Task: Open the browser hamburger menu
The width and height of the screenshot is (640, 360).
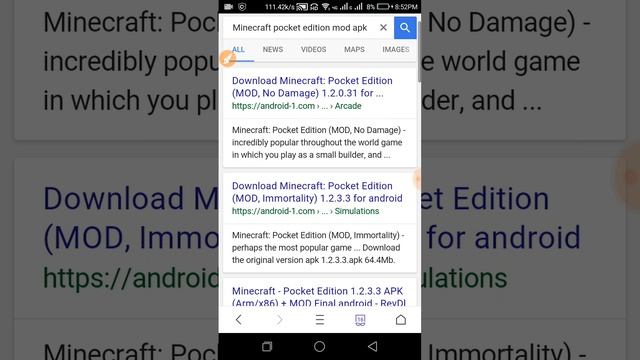Action: [x=320, y=320]
